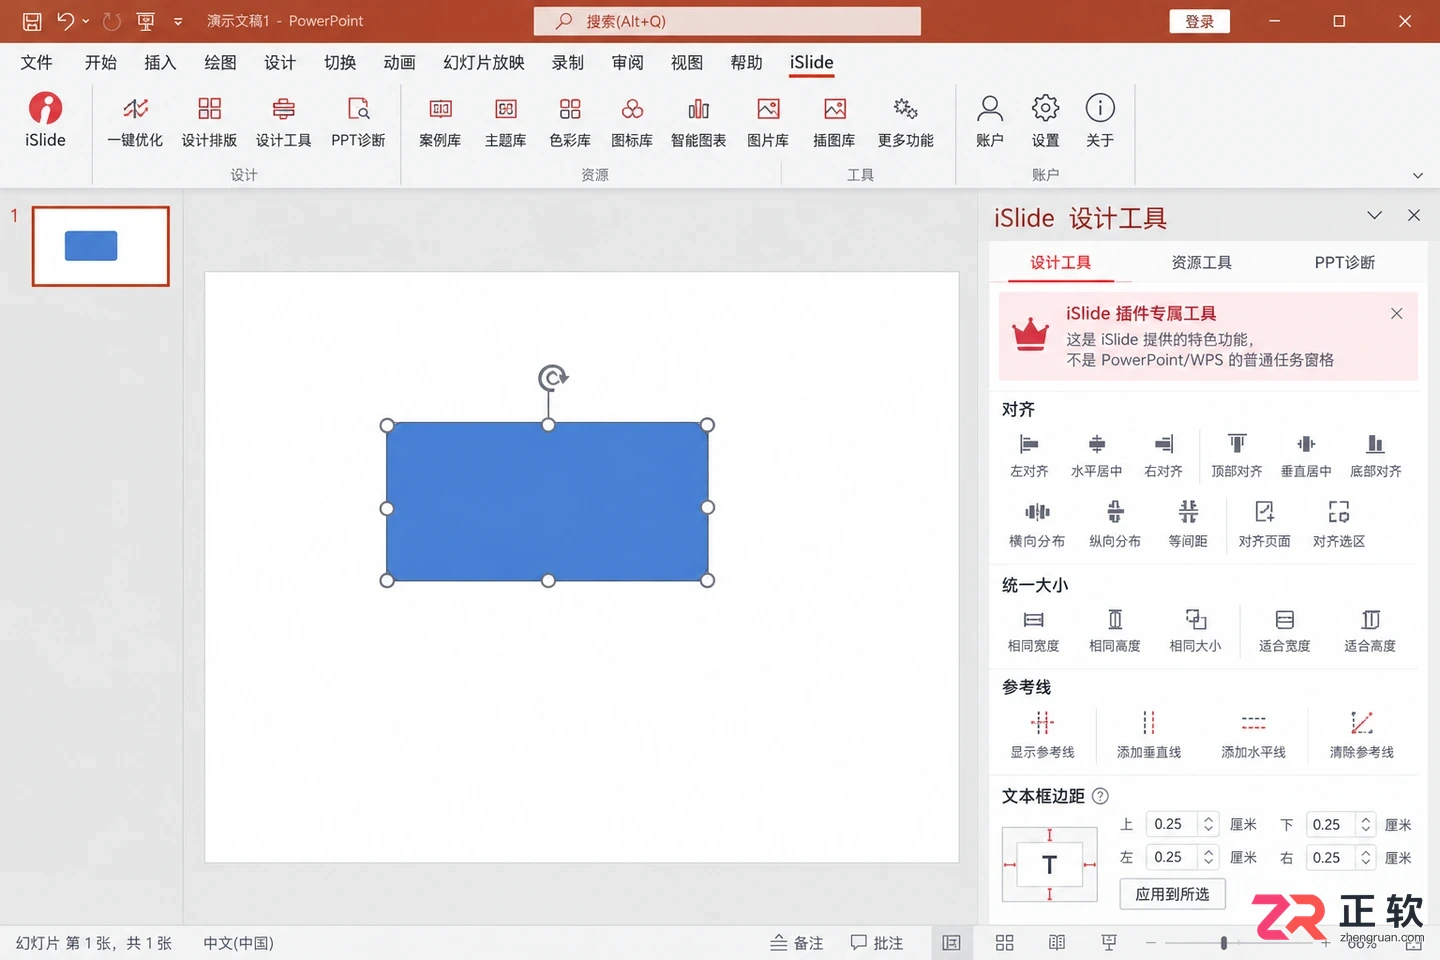
Task: Click the Login (登录) button
Action: (1200, 21)
